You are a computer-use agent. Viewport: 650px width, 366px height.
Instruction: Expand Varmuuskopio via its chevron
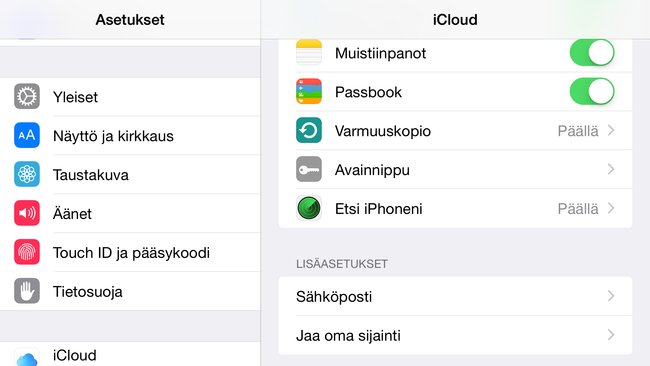click(611, 131)
